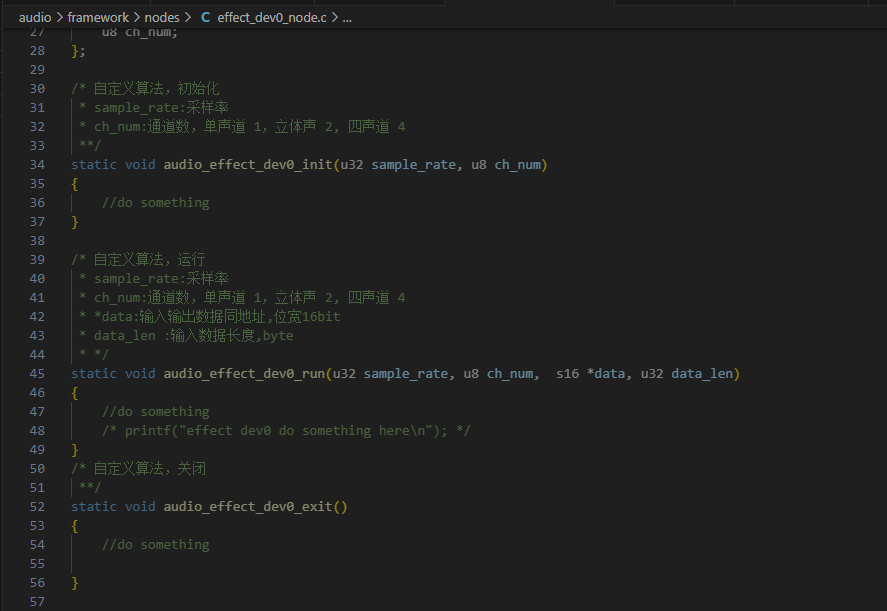Click the closing "};" on line 28
The height and width of the screenshot is (611, 887).
coord(79,51)
